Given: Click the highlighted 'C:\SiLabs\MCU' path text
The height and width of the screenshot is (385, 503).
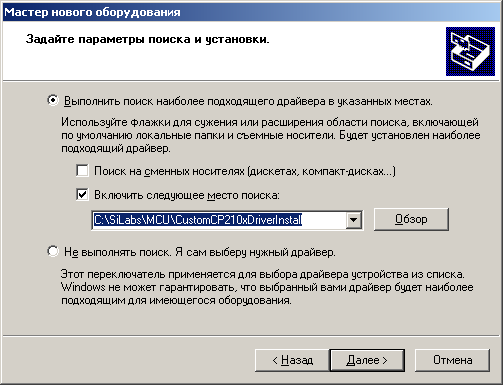Looking at the screenshot, I should click(133, 220).
